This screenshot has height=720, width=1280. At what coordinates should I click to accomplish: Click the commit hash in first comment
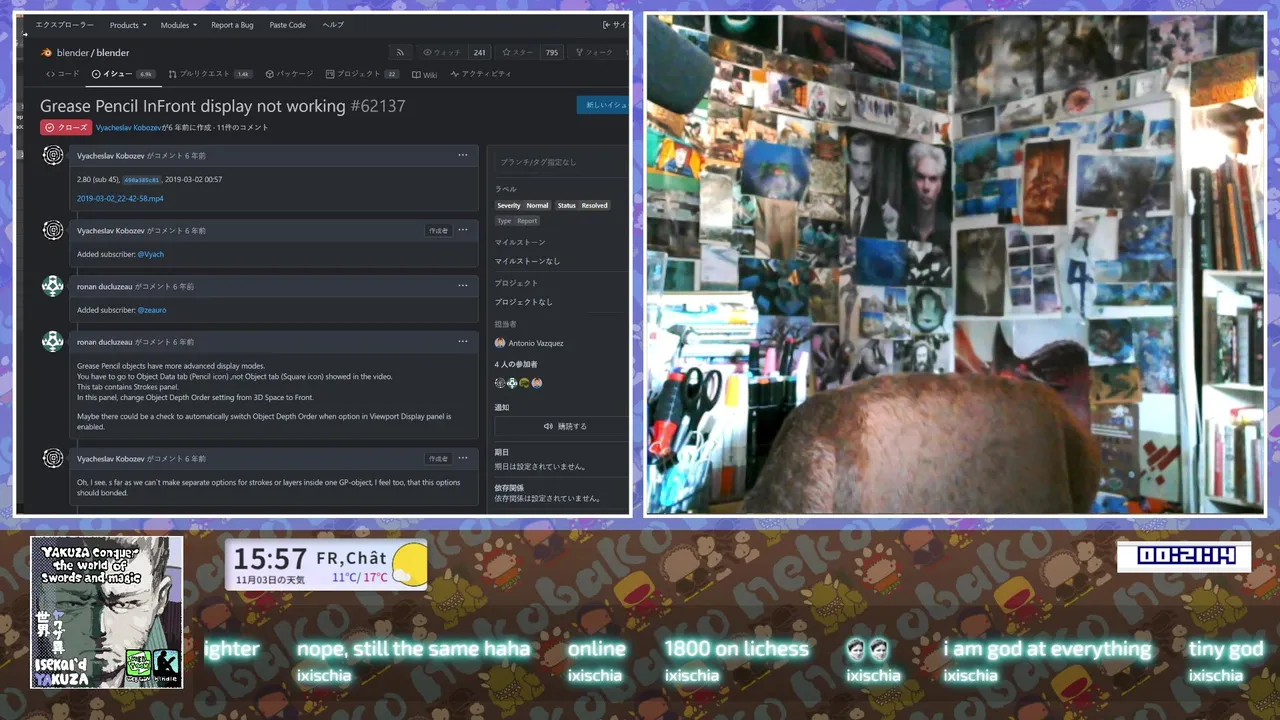(141, 180)
